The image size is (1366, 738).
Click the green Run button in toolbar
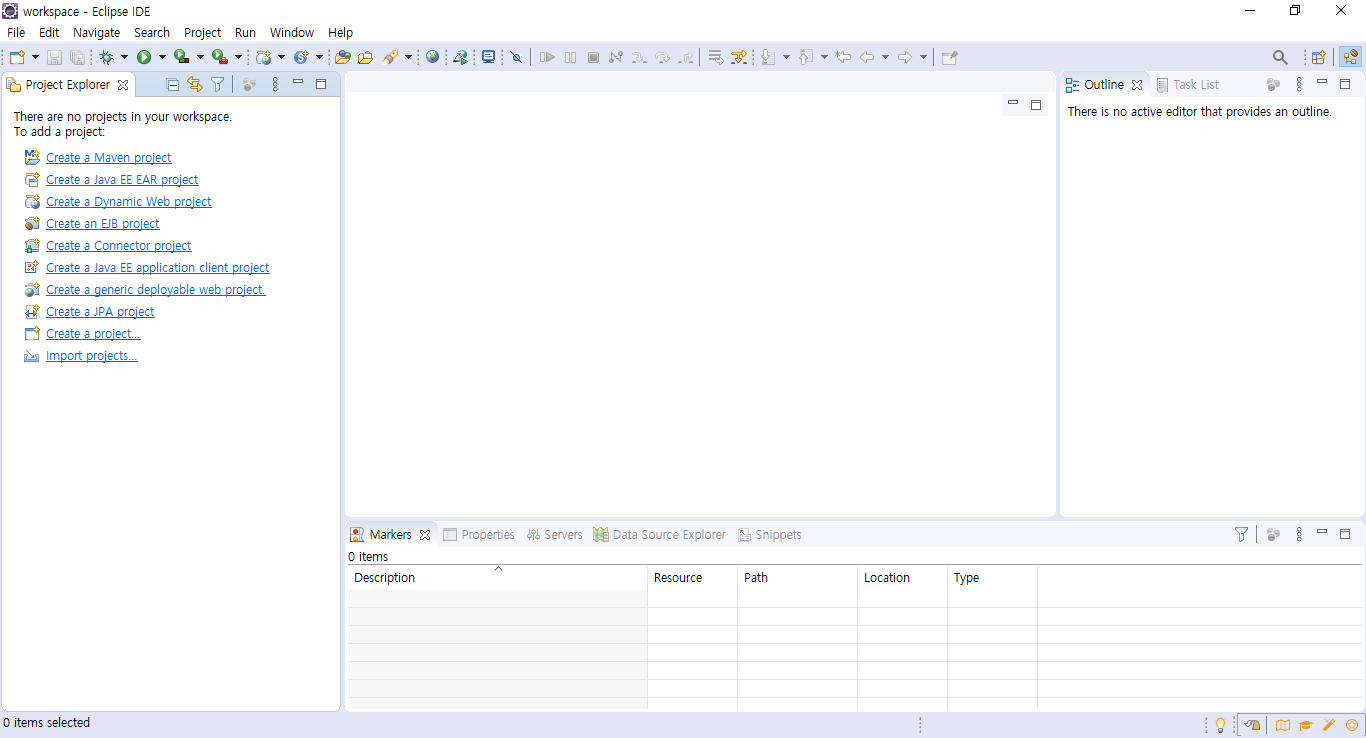click(144, 58)
